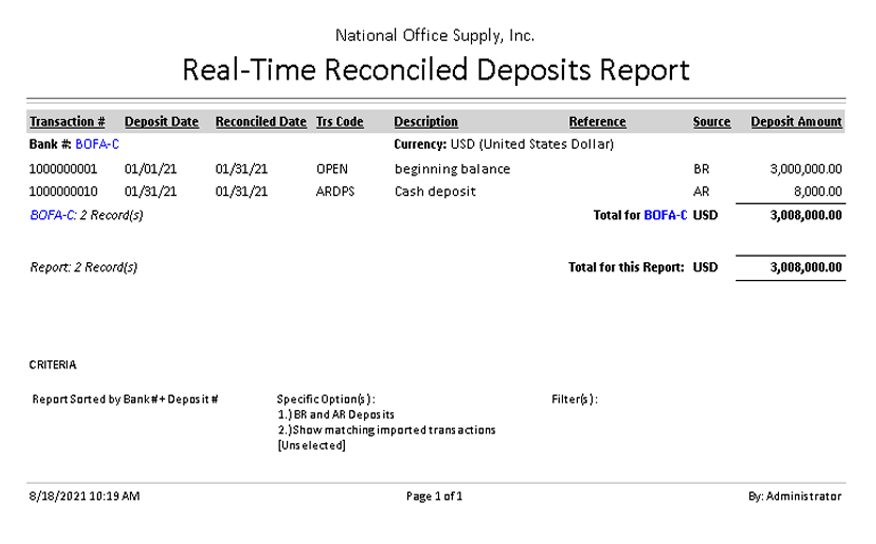Click the 'Cash deposit' description
The image size is (876, 544).
click(x=435, y=191)
